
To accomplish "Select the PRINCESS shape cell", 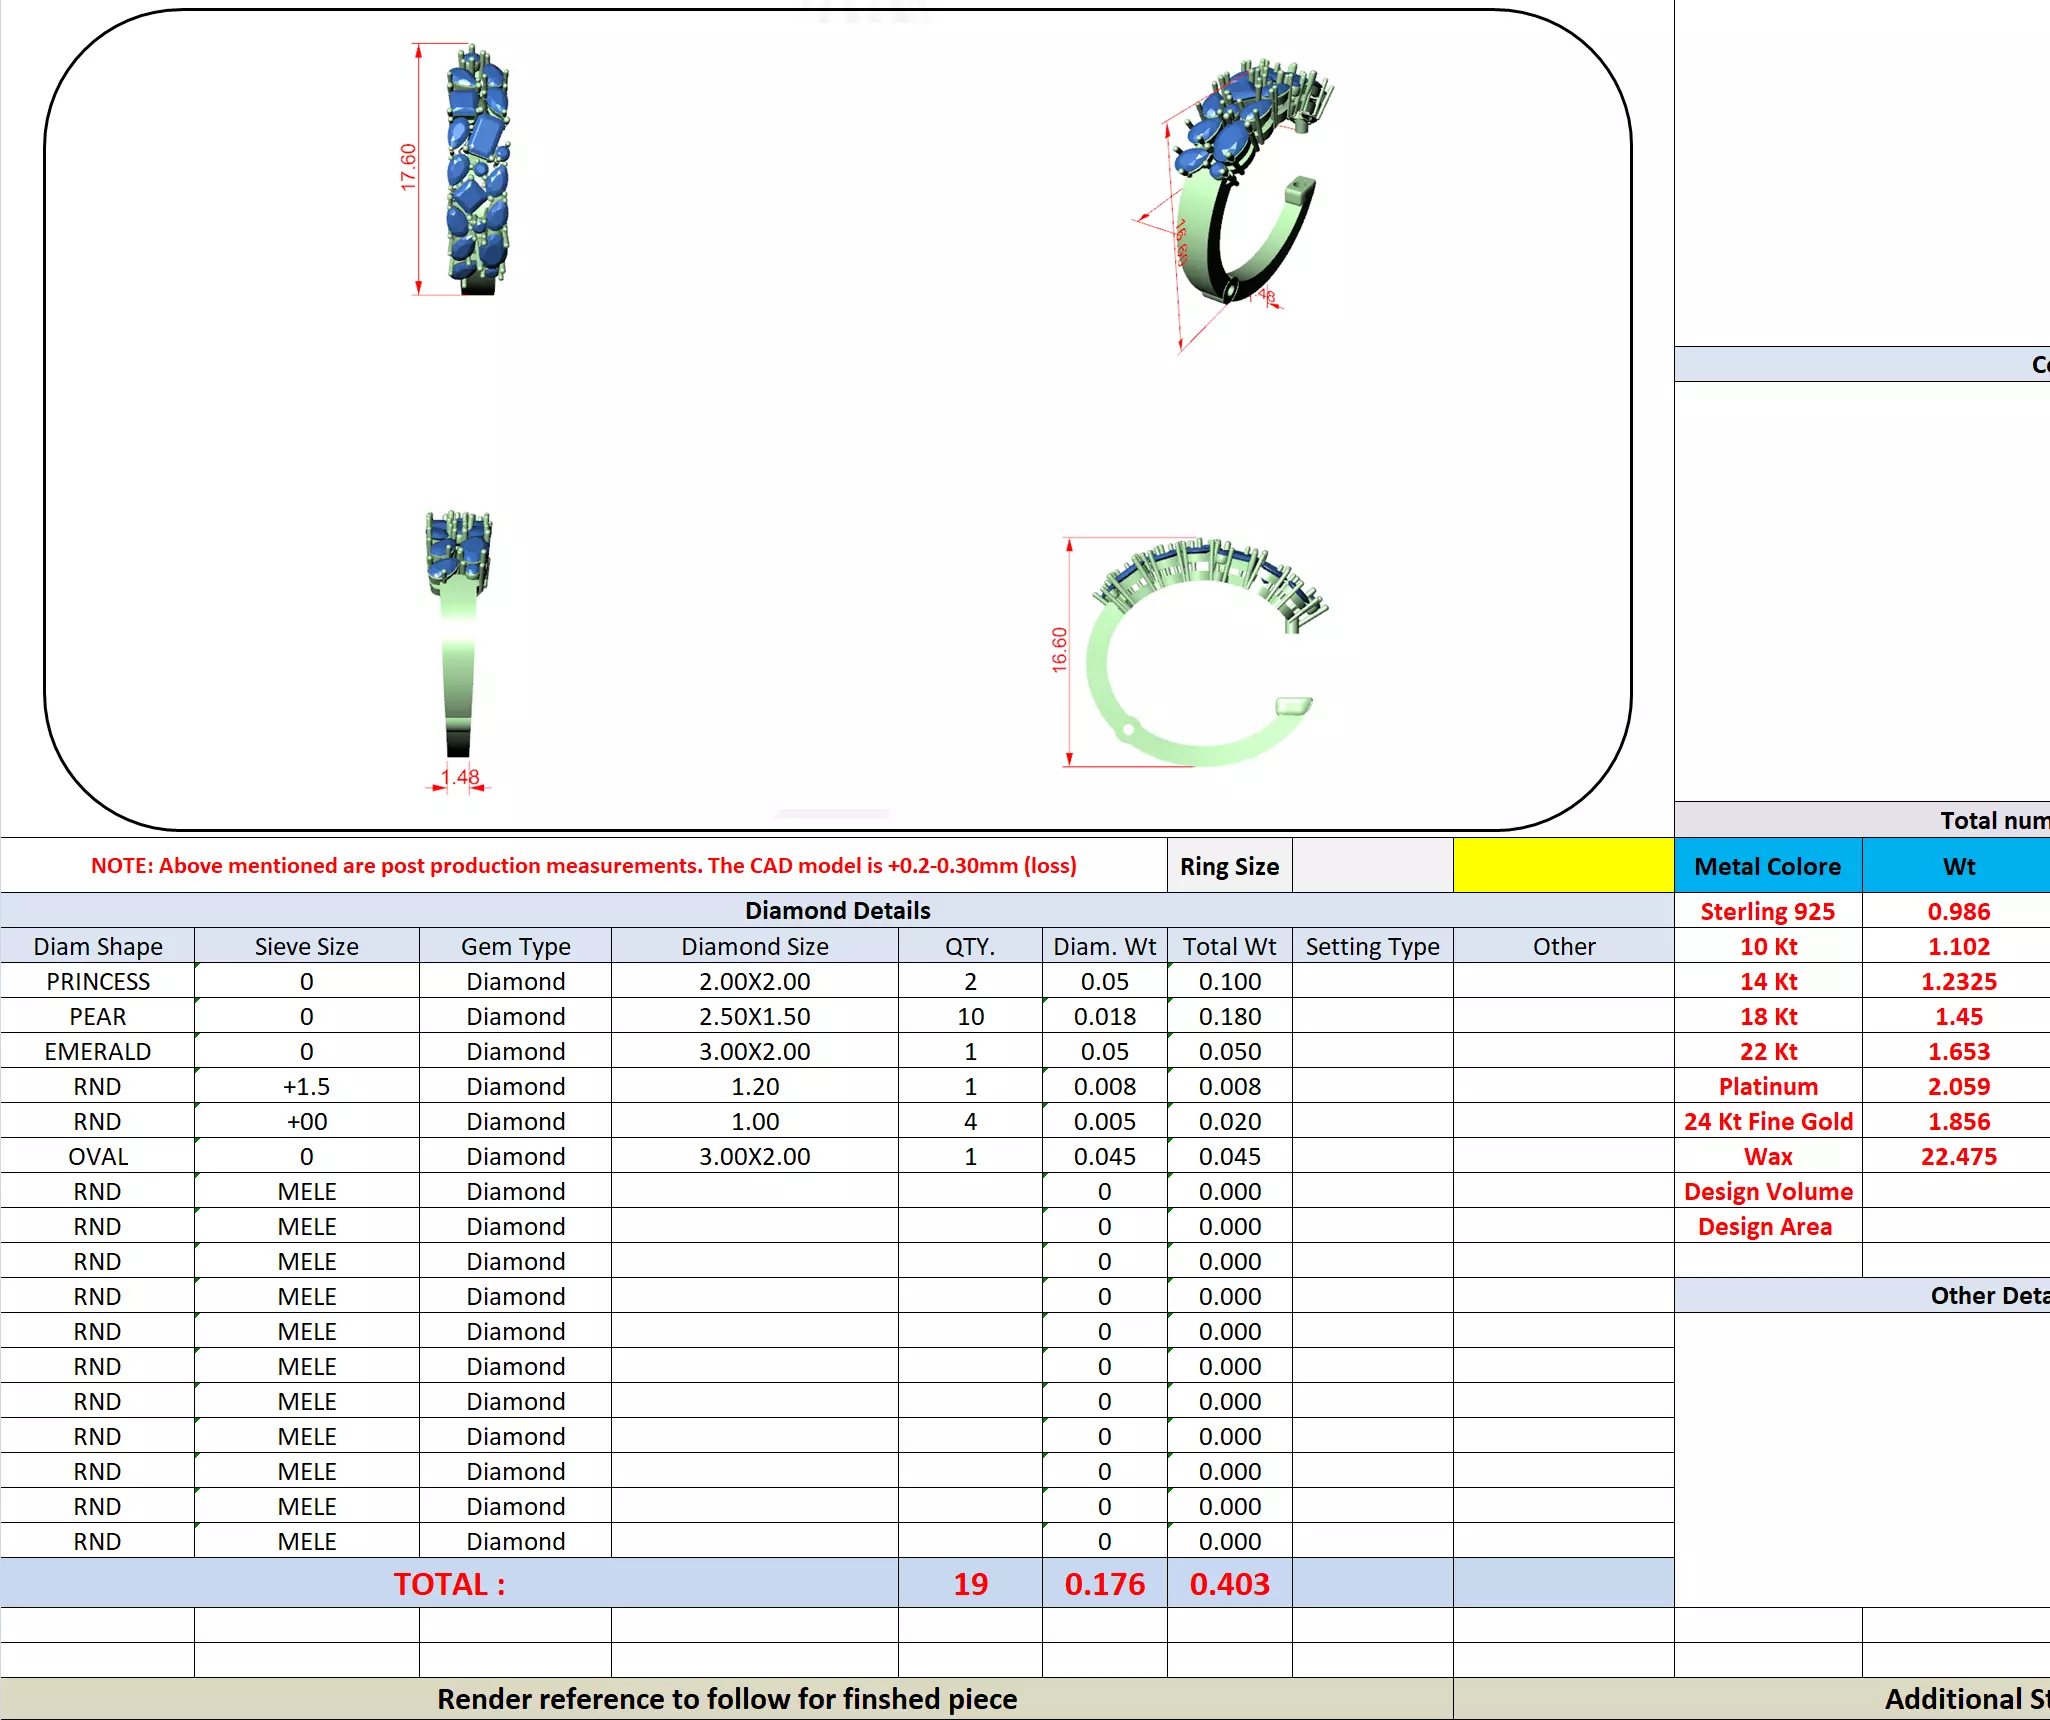I will pos(98,981).
